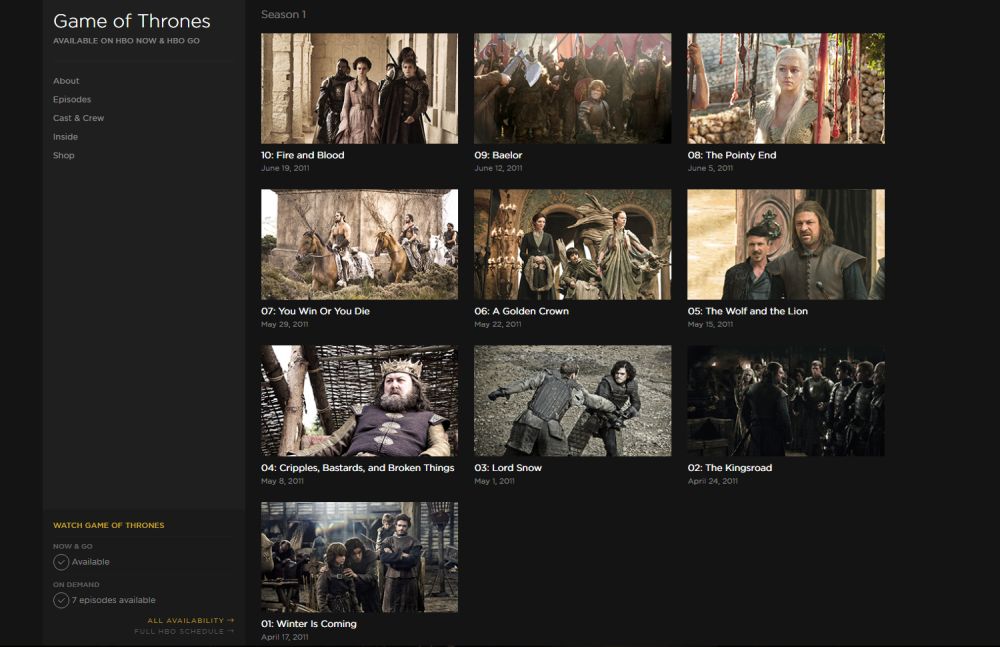
Task: Click the title '01: Winter Is Coming'
Action: (x=309, y=624)
